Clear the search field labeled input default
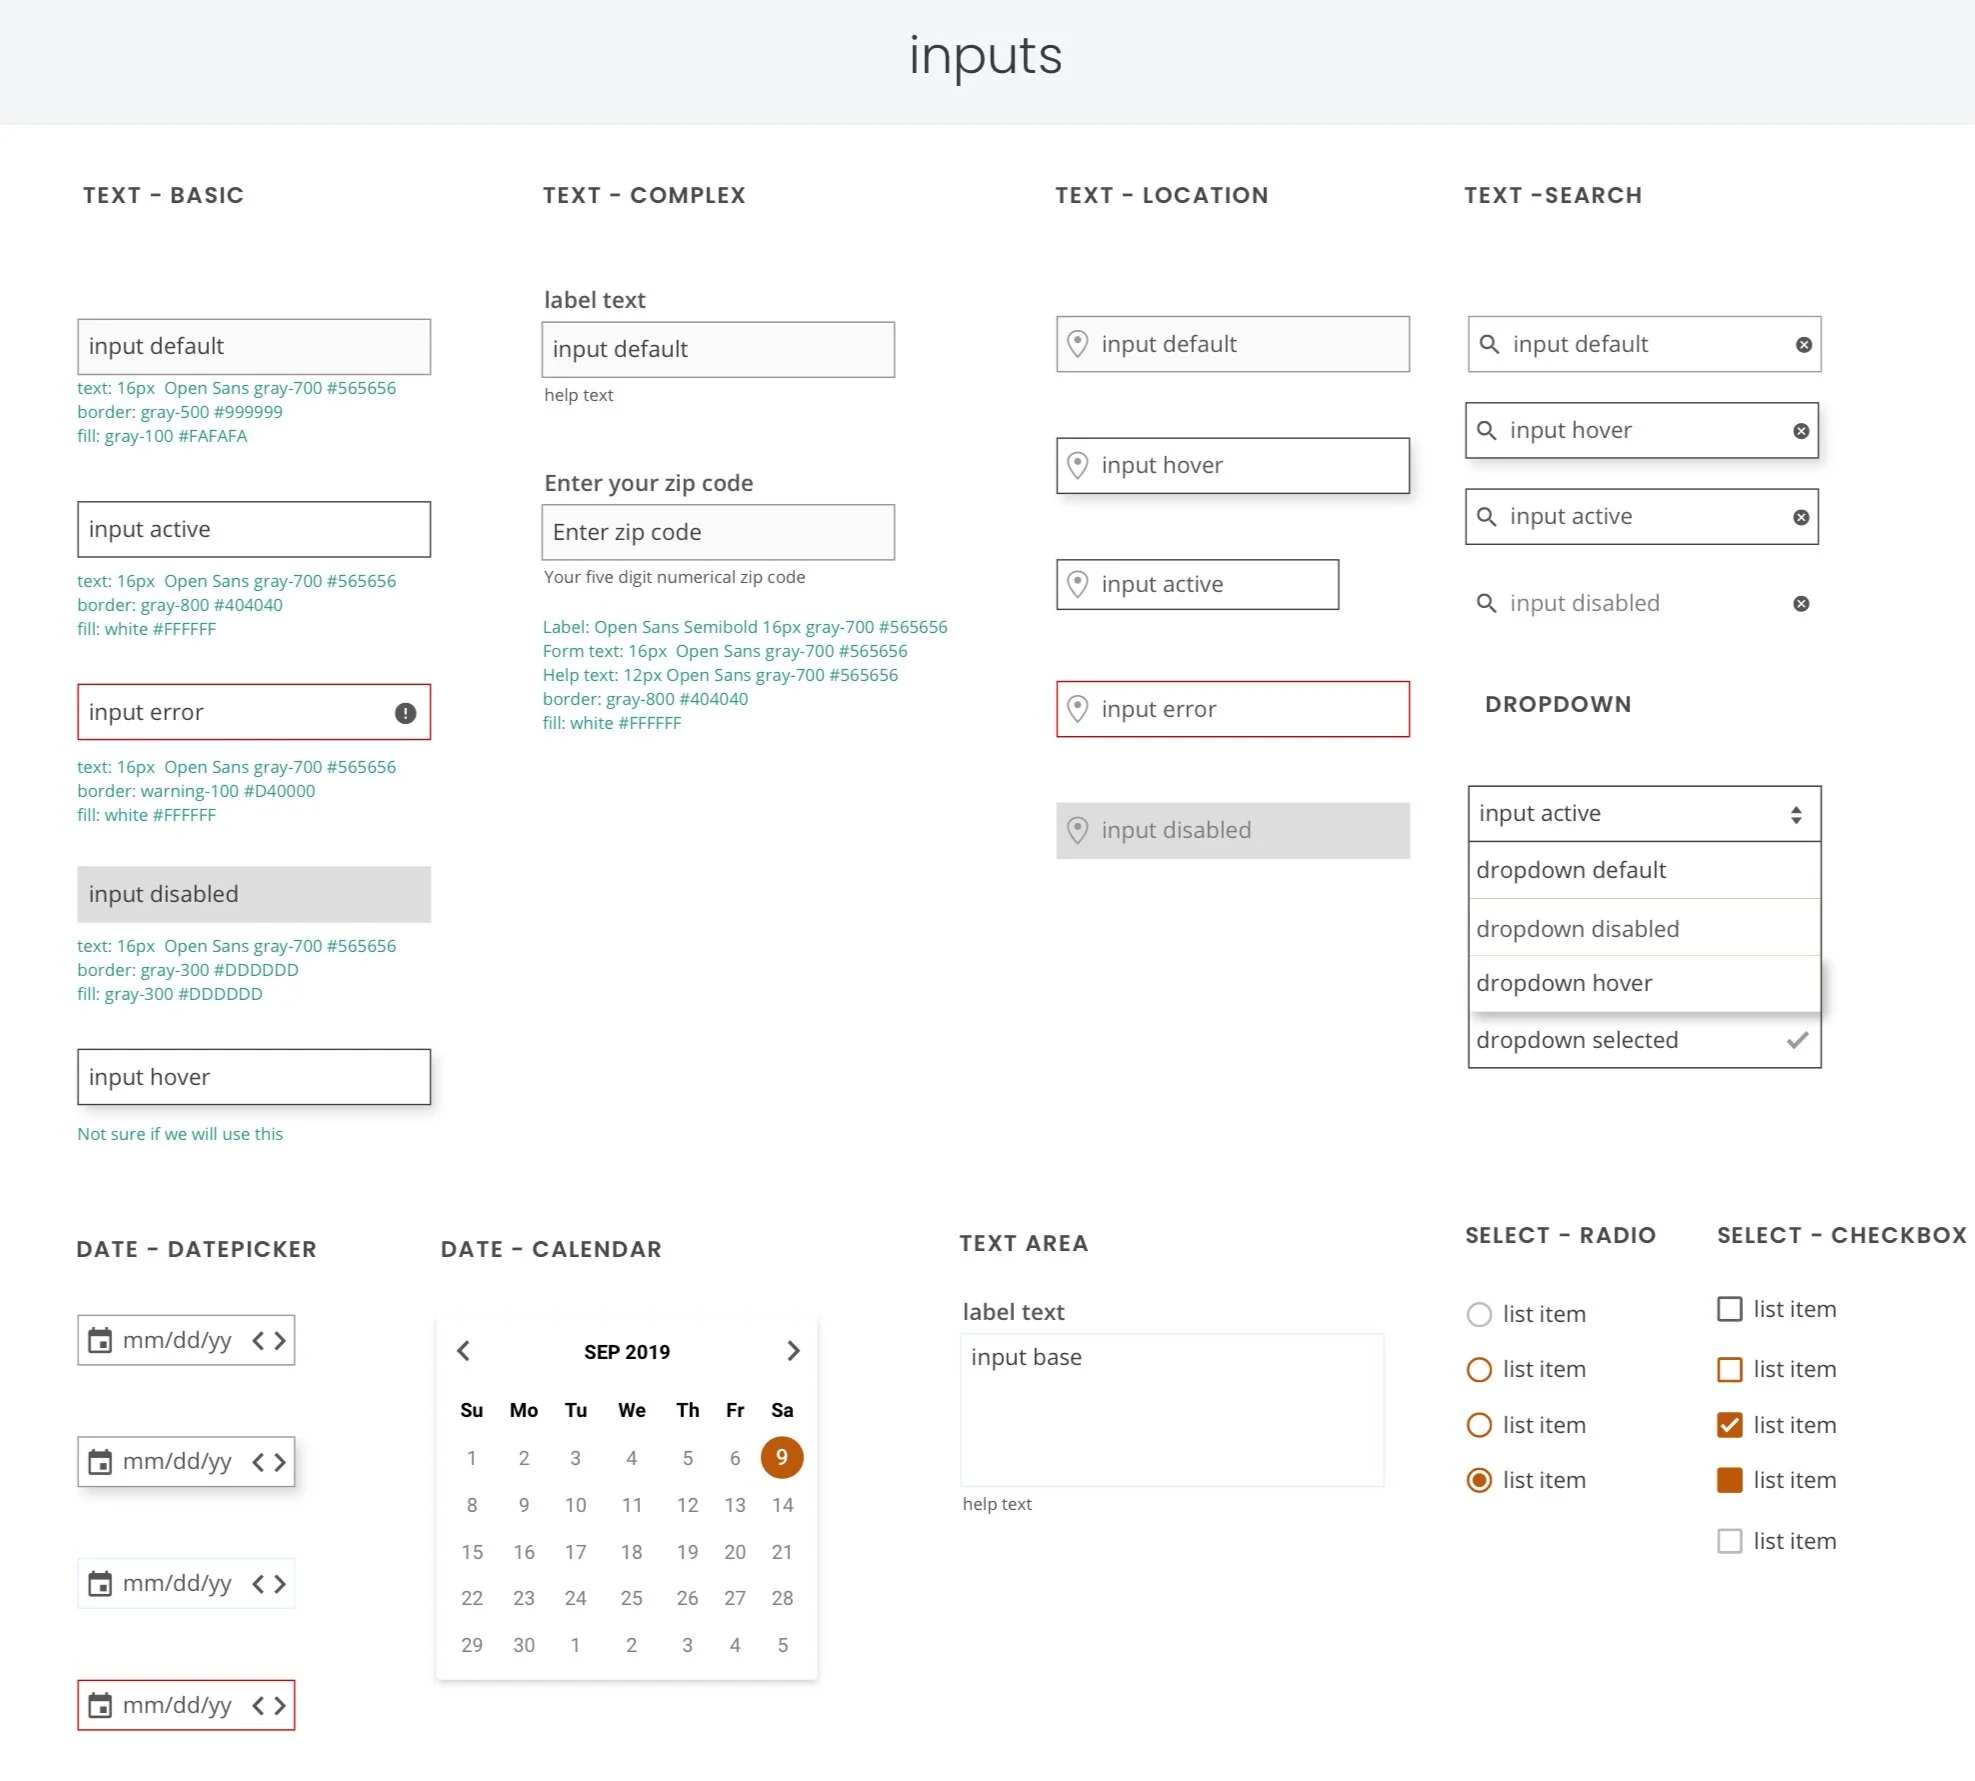The height and width of the screenshot is (1781, 1975). (1803, 345)
